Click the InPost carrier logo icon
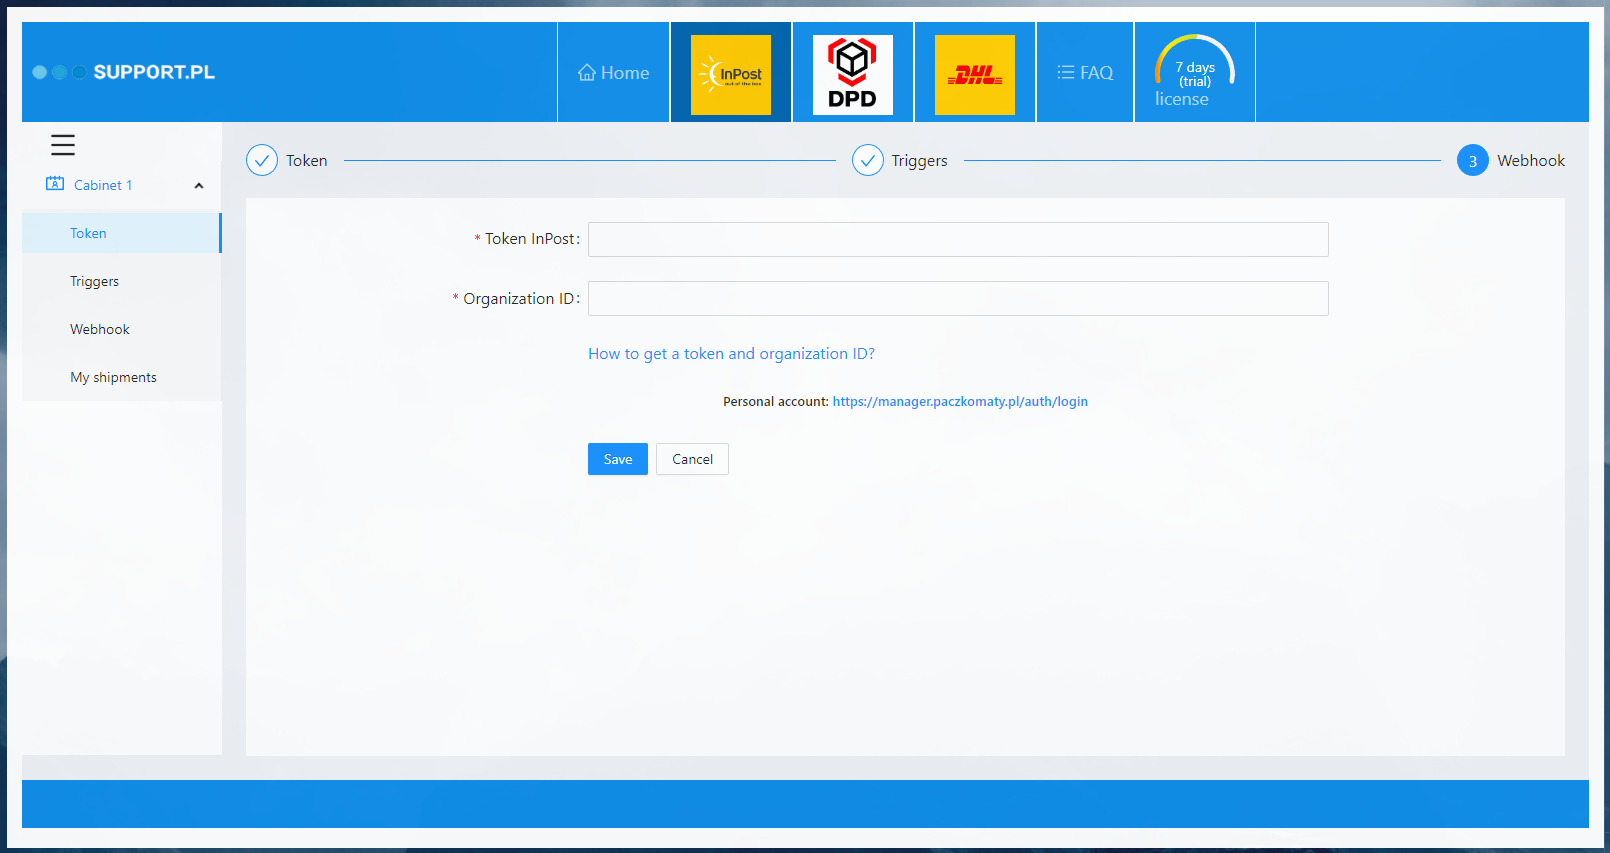Screen dimensions: 1610x853 (730, 74)
